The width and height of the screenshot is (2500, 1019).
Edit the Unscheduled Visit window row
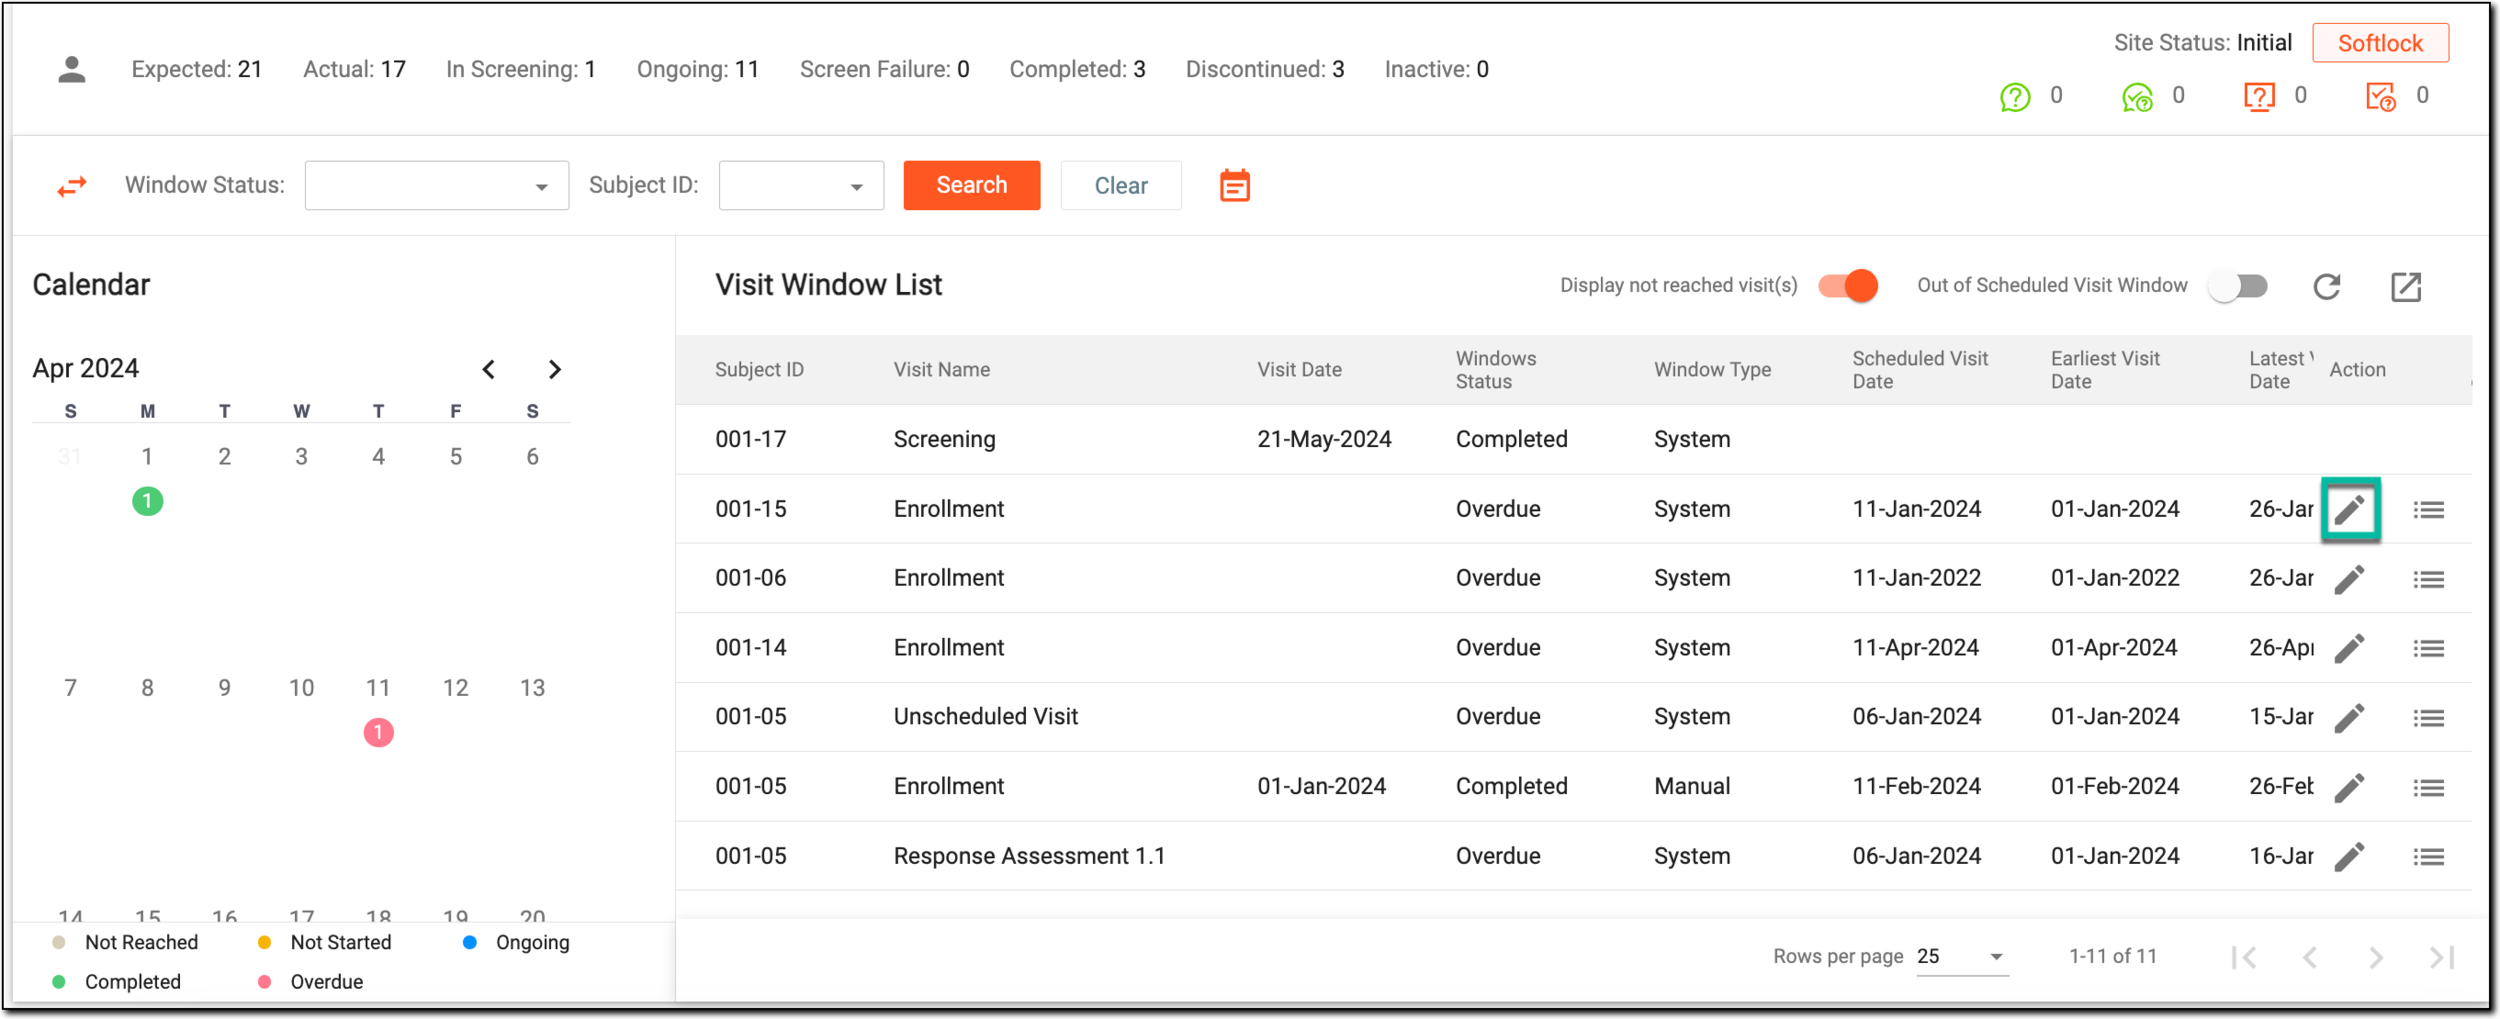2350,718
